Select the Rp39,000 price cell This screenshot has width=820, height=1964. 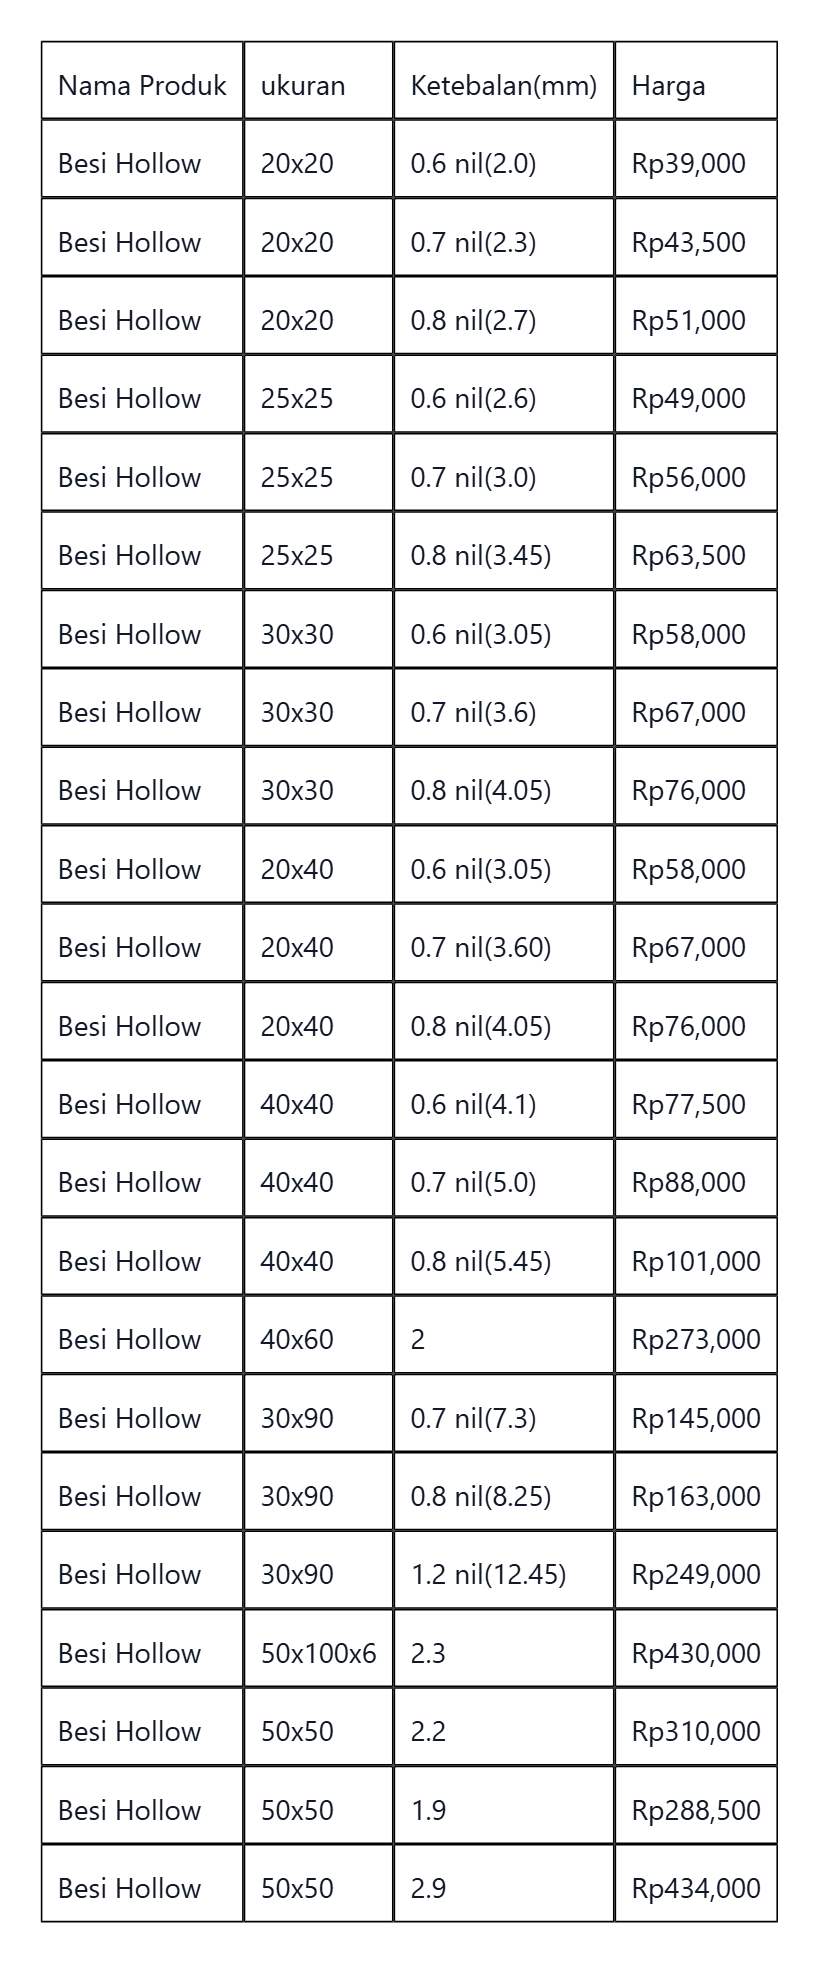tap(696, 159)
